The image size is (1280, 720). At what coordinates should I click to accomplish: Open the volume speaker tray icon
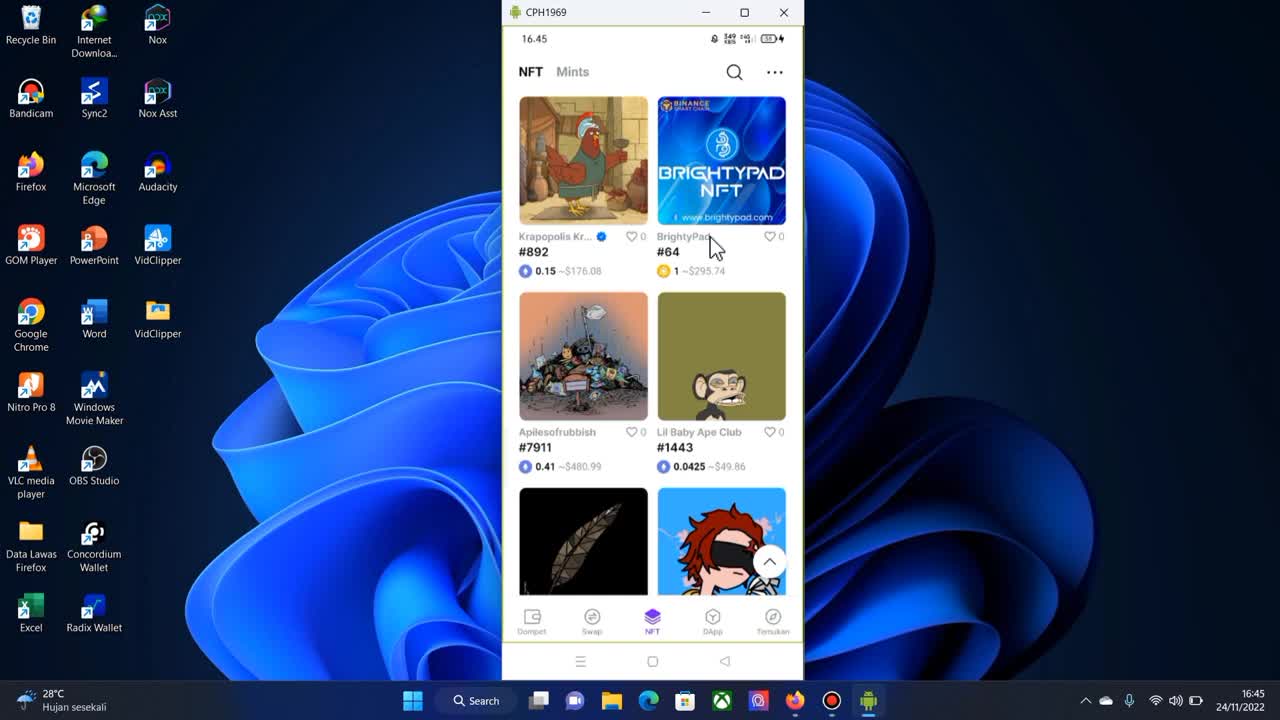point(1176,701)
